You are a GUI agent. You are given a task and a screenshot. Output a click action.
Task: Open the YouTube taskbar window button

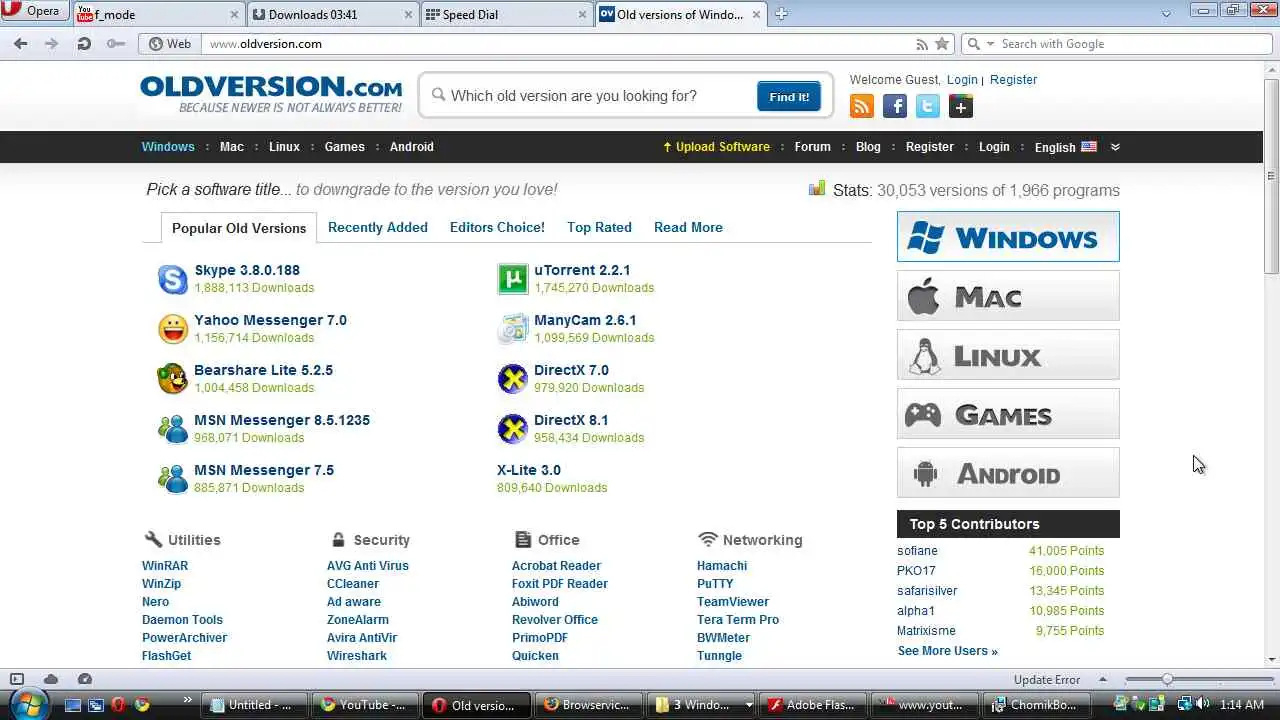point(365,705)
